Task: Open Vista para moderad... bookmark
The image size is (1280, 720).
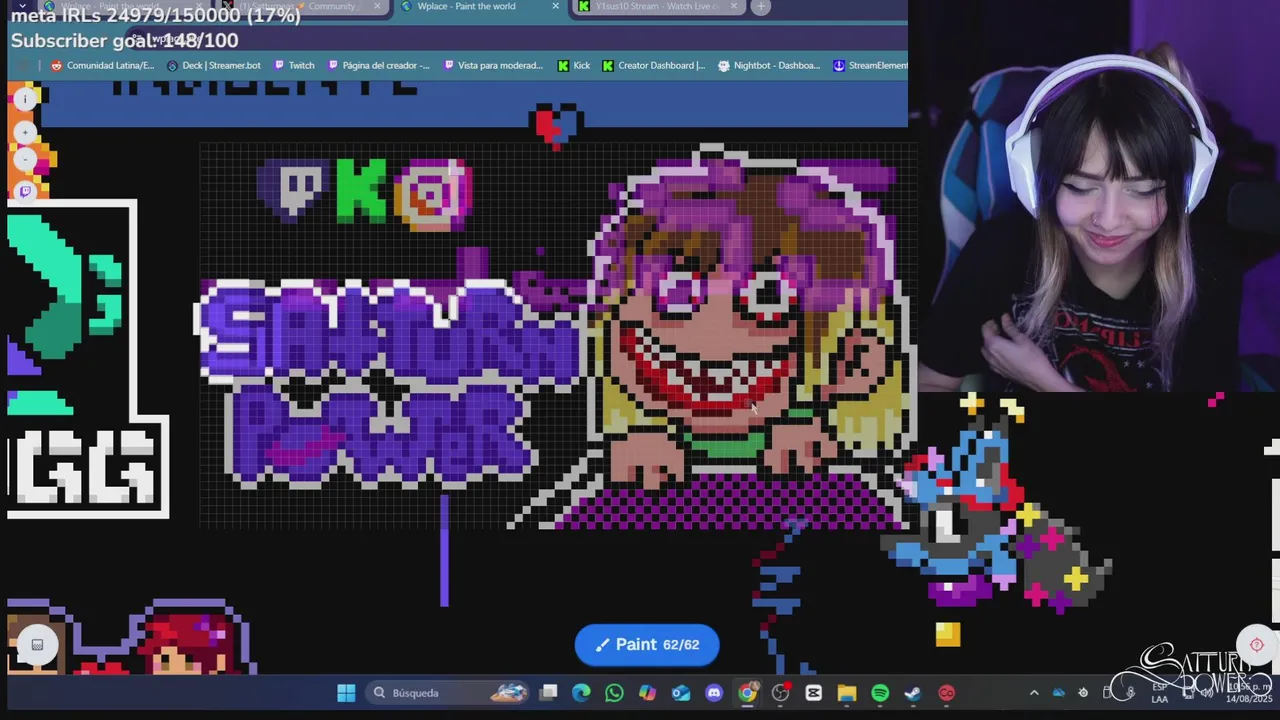Action: click(493, 66)
